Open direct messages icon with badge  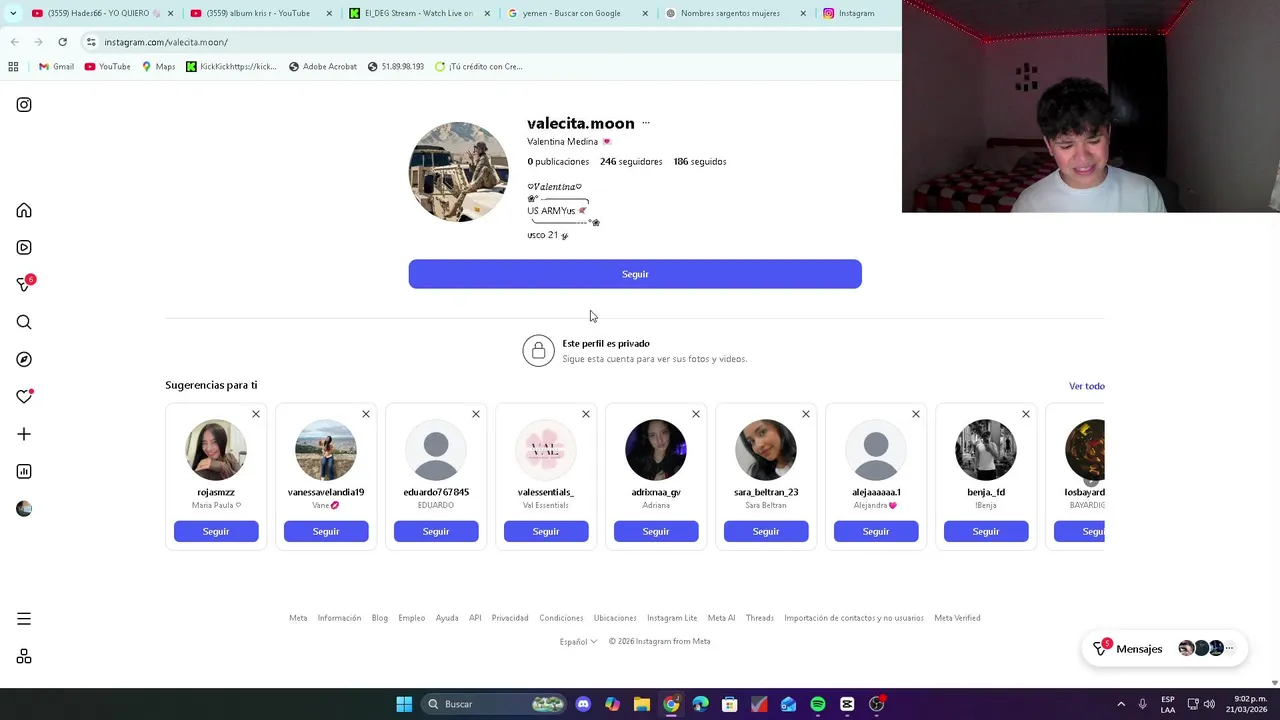click(24, 285)
